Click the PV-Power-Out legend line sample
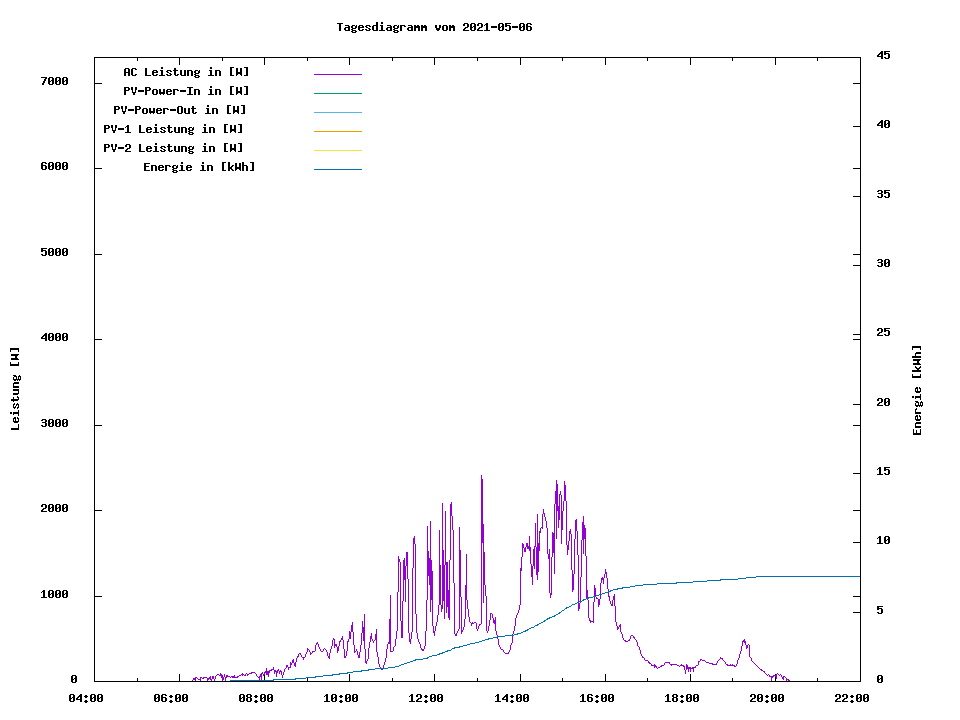 337,112
